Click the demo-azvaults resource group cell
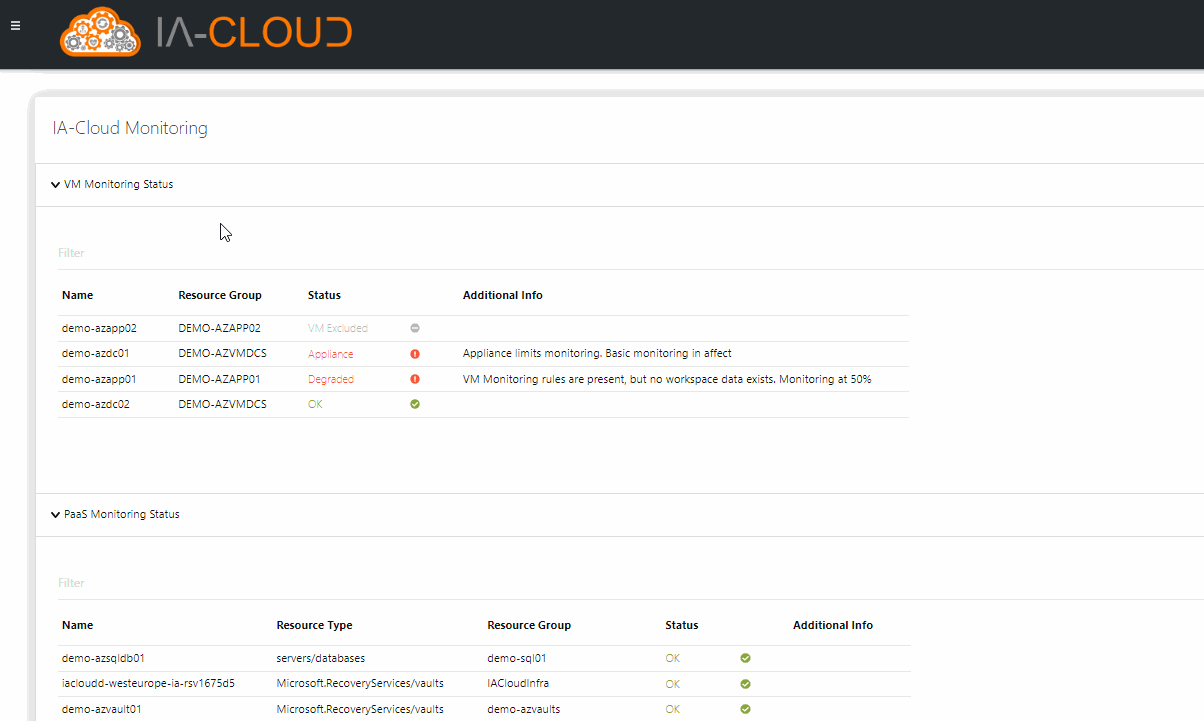The height and width of the screenshot is (721, 1204). pyautogui.click(x=523, y=709)
